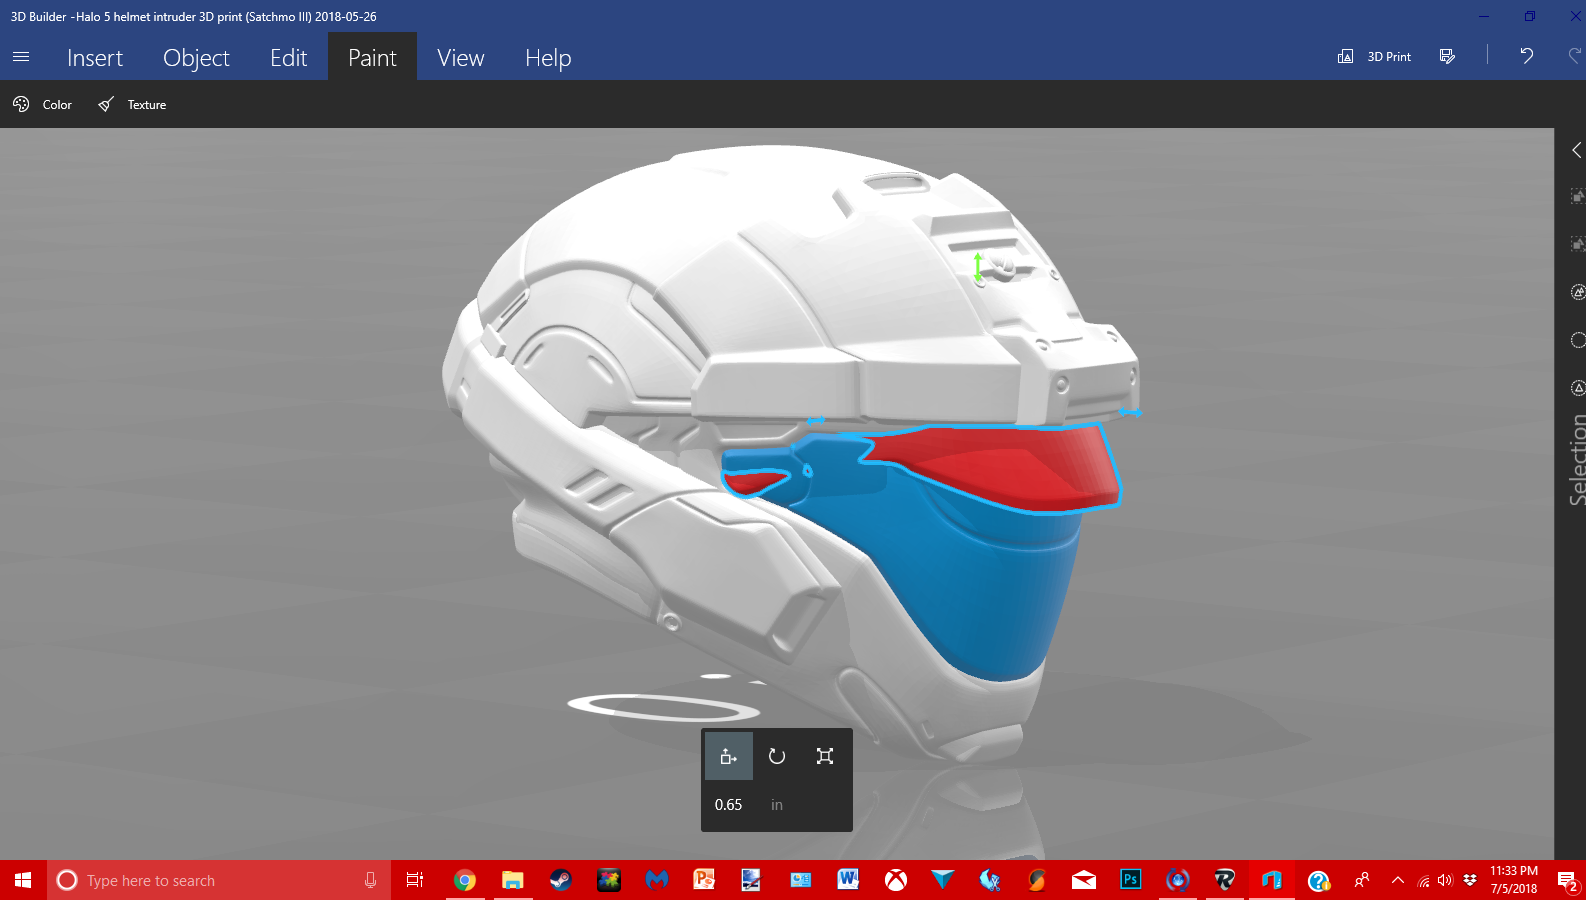
Task: Launch Google Chrome from taskbar
Action: (x=464, y=880)
